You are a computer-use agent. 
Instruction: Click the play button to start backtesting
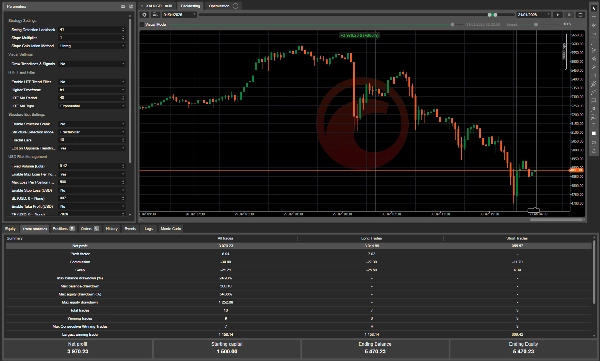pyautogui.click(x=558, y=15)
